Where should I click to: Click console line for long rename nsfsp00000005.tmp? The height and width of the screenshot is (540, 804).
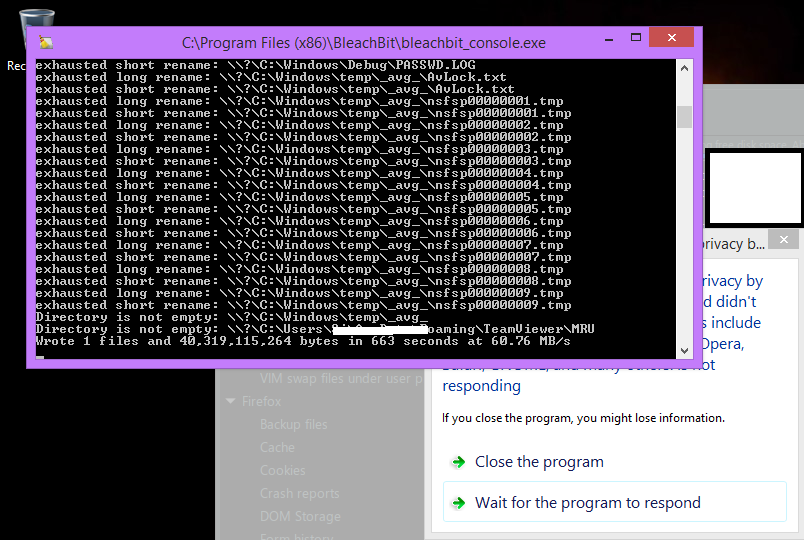(x=299, y=197)
